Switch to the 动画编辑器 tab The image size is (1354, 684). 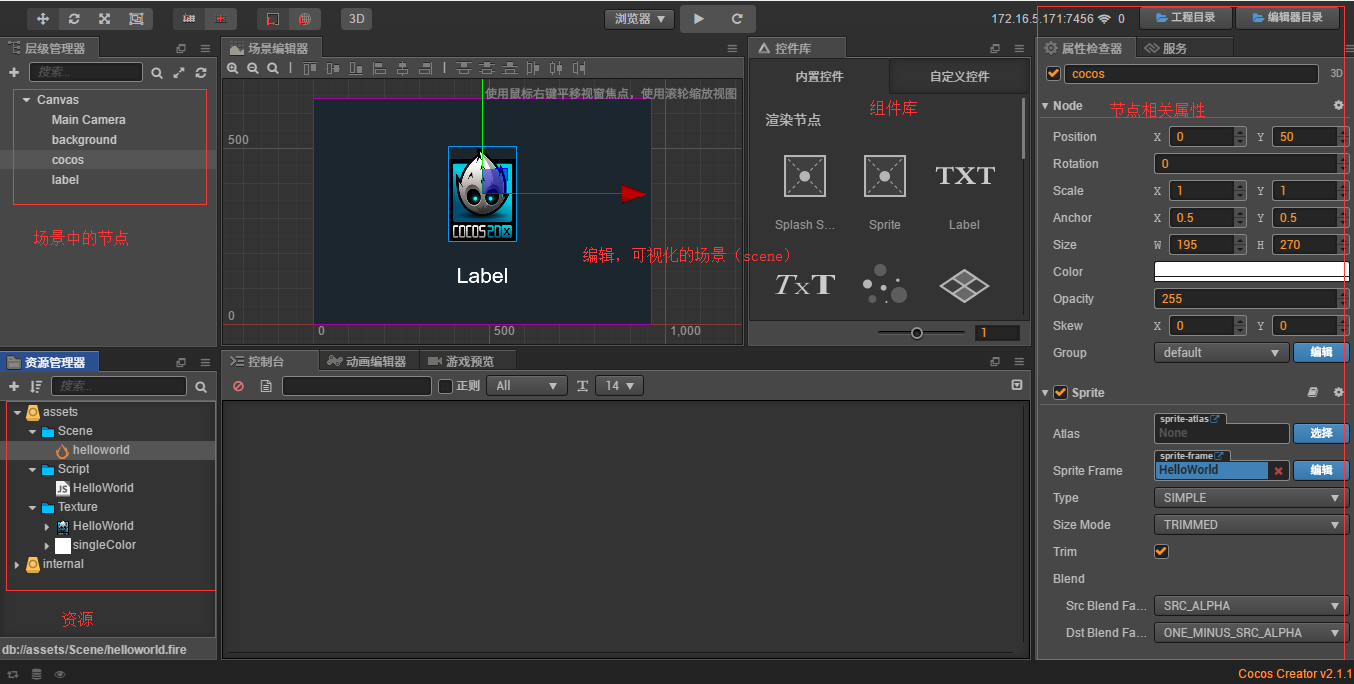click(x=366, y=361)
